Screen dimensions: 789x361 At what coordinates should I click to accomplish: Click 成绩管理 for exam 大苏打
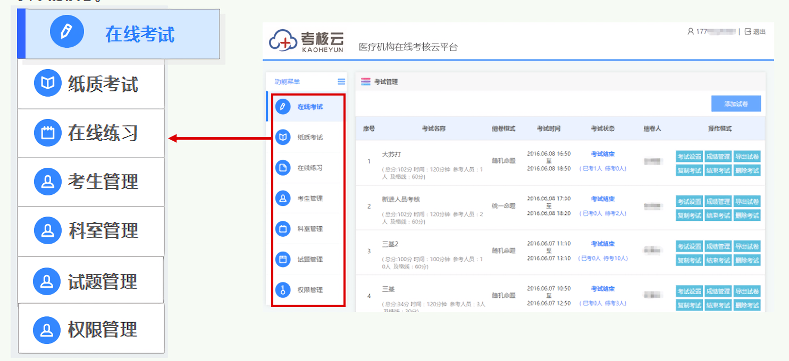point(718,156)
